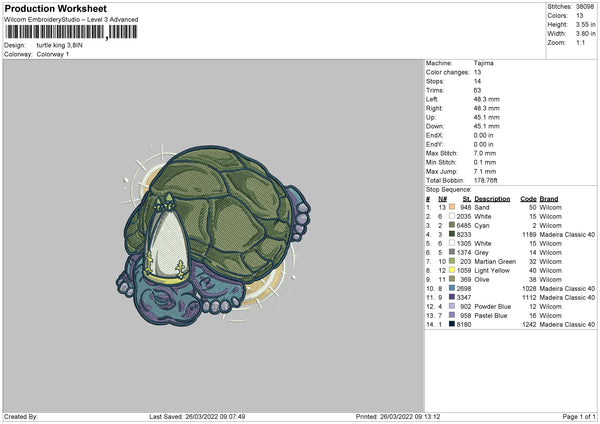Click the turtle king embroidery design preview

tap(214, 235)
